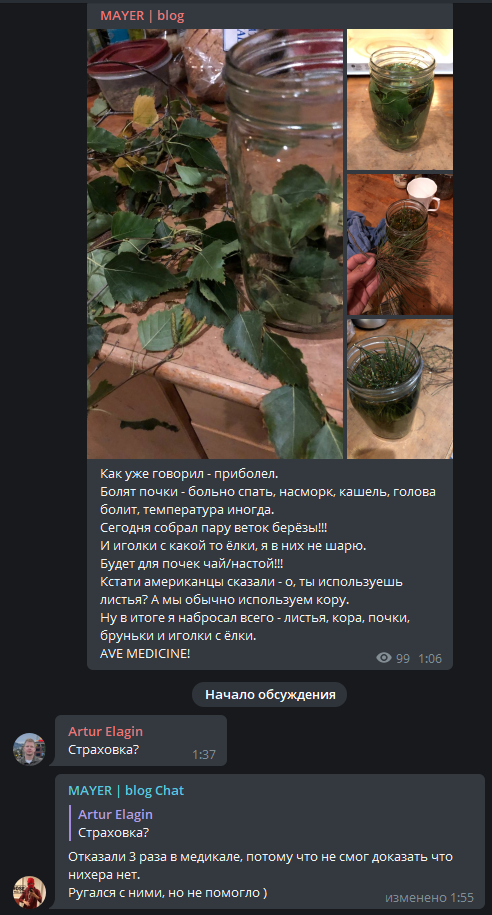Click the post text 'Как уже говорил - приболел'
Viewport: 492px width, 915px height.
click(185, 473)
